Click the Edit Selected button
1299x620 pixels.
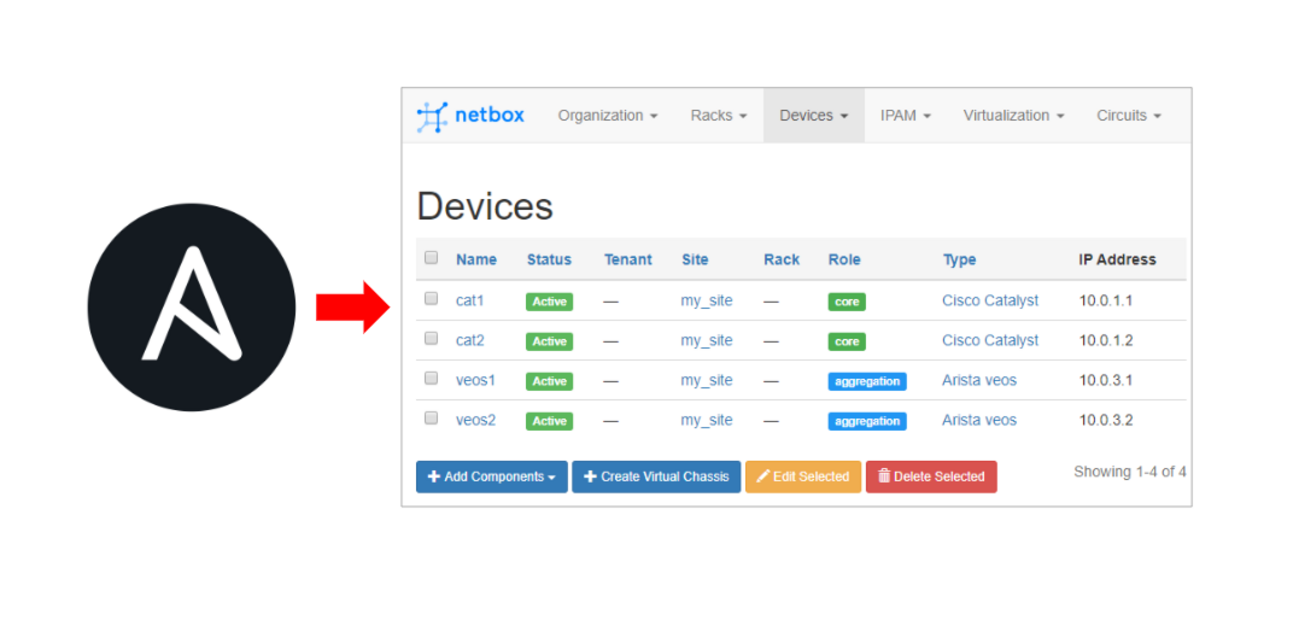(x=803, y=477)
